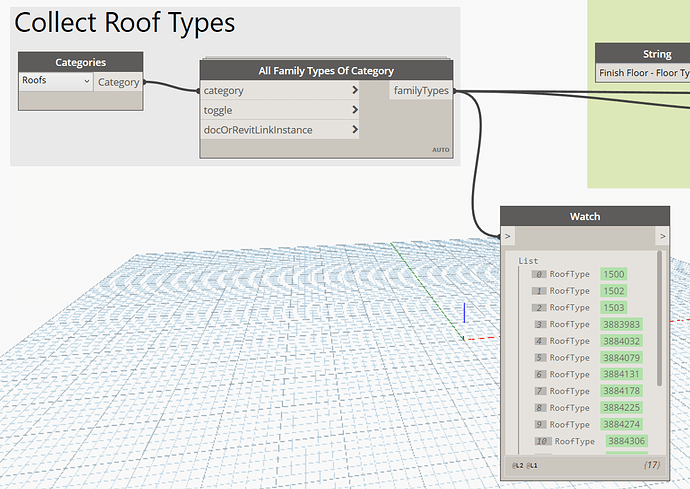Select the @L2 list level label
690x489 pixels.
click(517, 466)
